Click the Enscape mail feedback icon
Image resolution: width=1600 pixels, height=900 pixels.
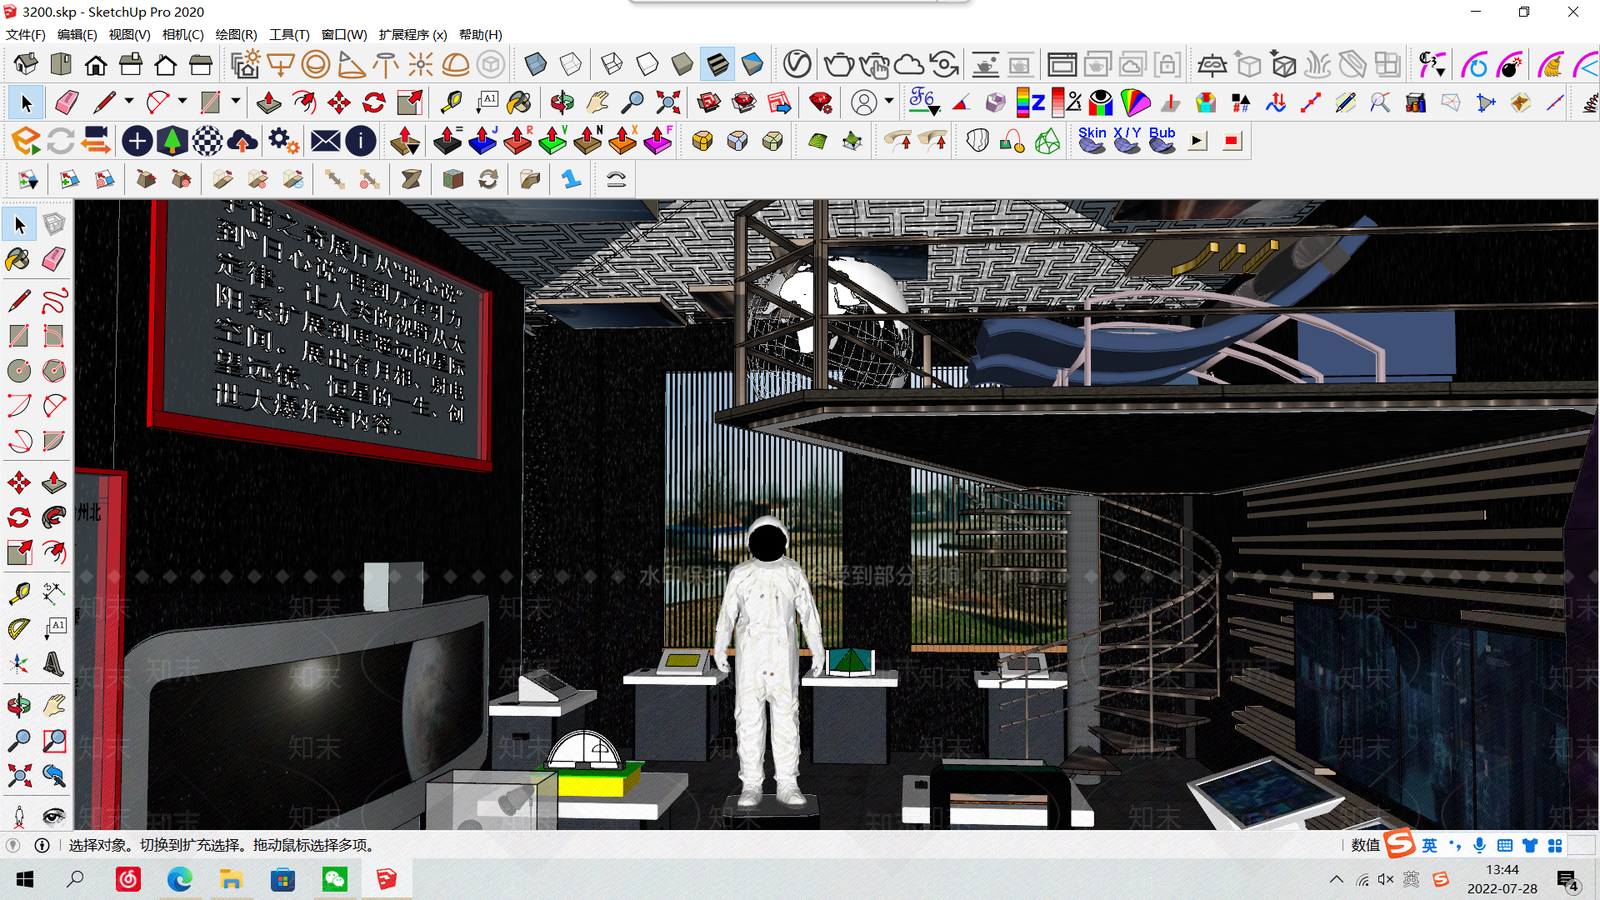(325, 141)
